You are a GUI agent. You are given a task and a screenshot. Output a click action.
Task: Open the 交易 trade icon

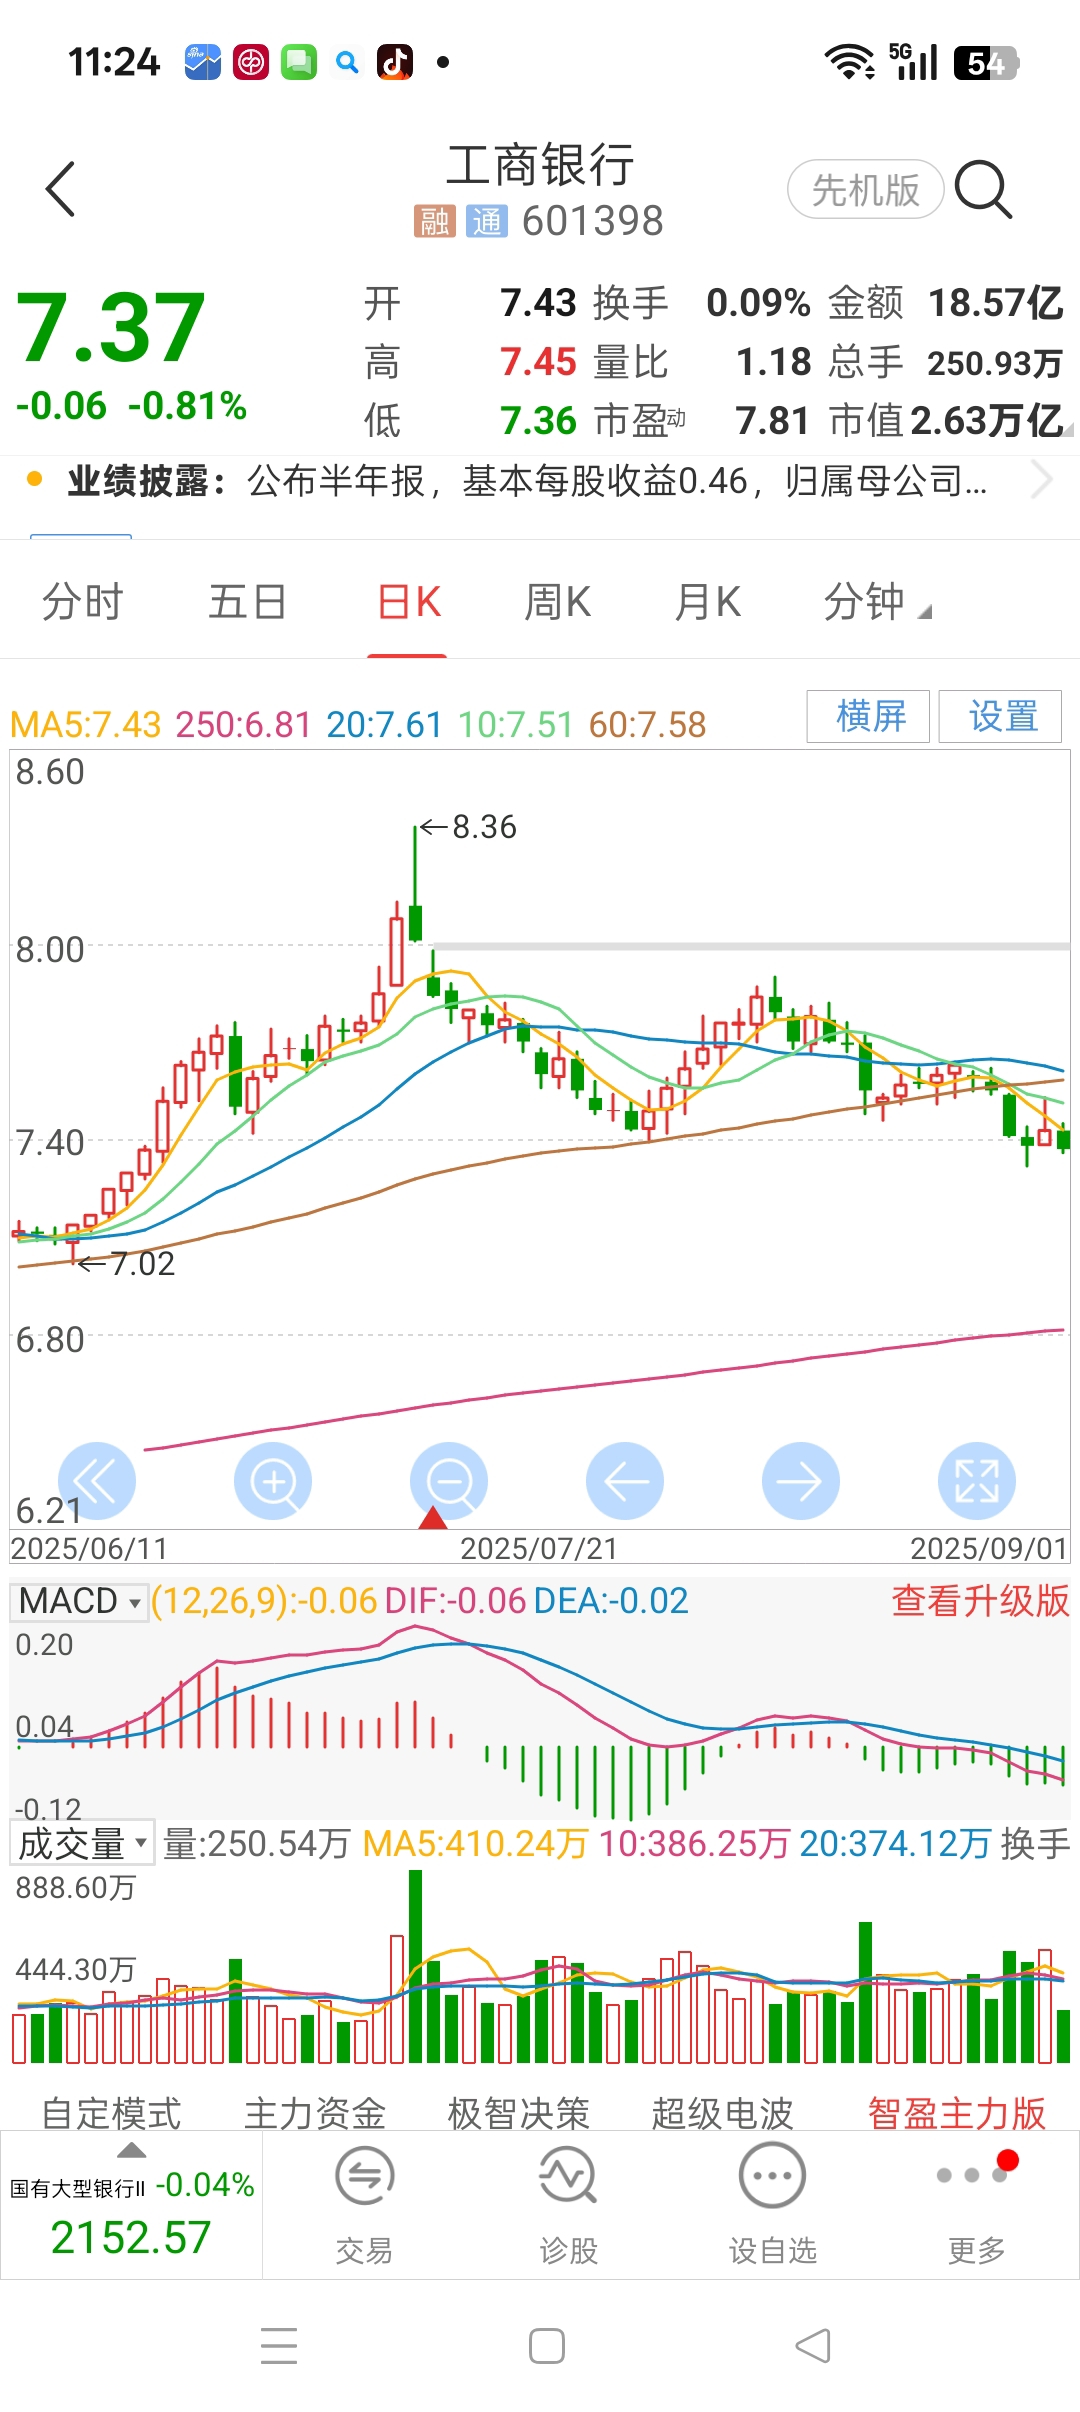tap(364, 2177)
